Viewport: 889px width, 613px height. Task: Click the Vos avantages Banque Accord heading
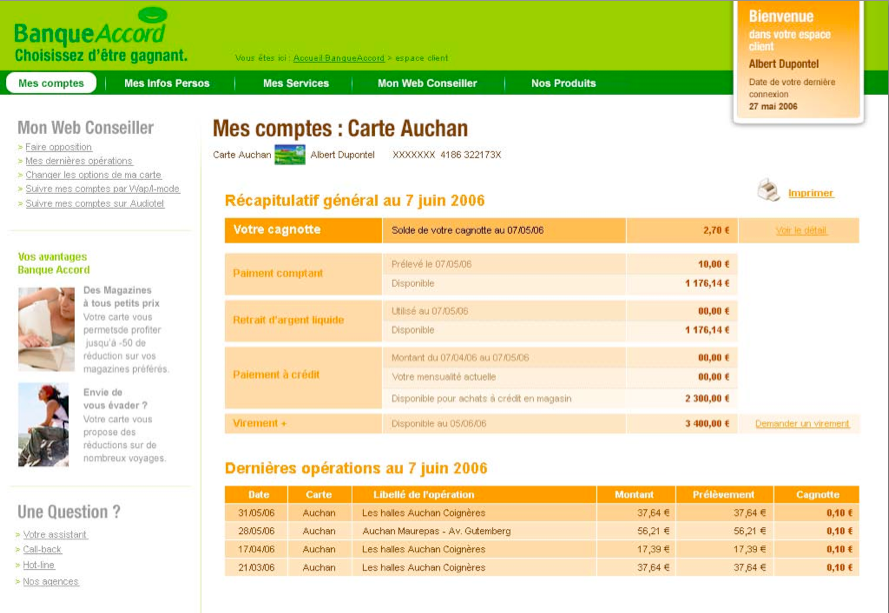point(54,263)
